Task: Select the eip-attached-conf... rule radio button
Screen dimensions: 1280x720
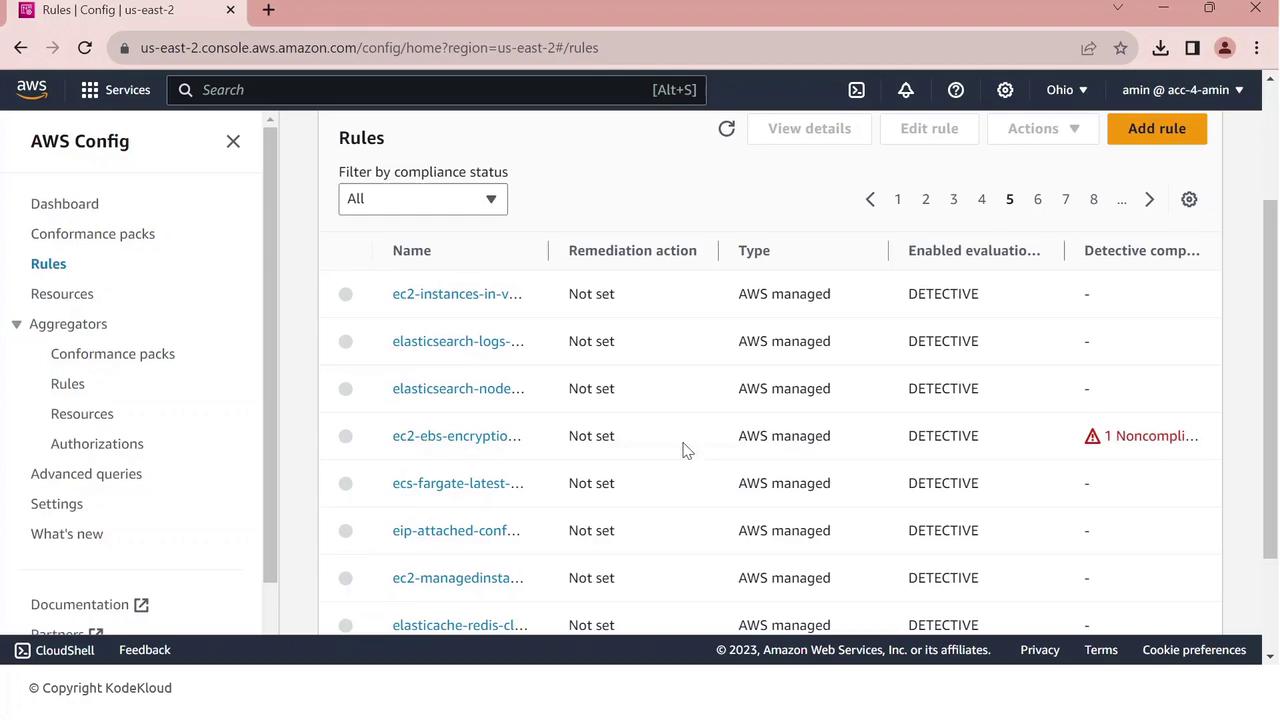Action: 346,531
